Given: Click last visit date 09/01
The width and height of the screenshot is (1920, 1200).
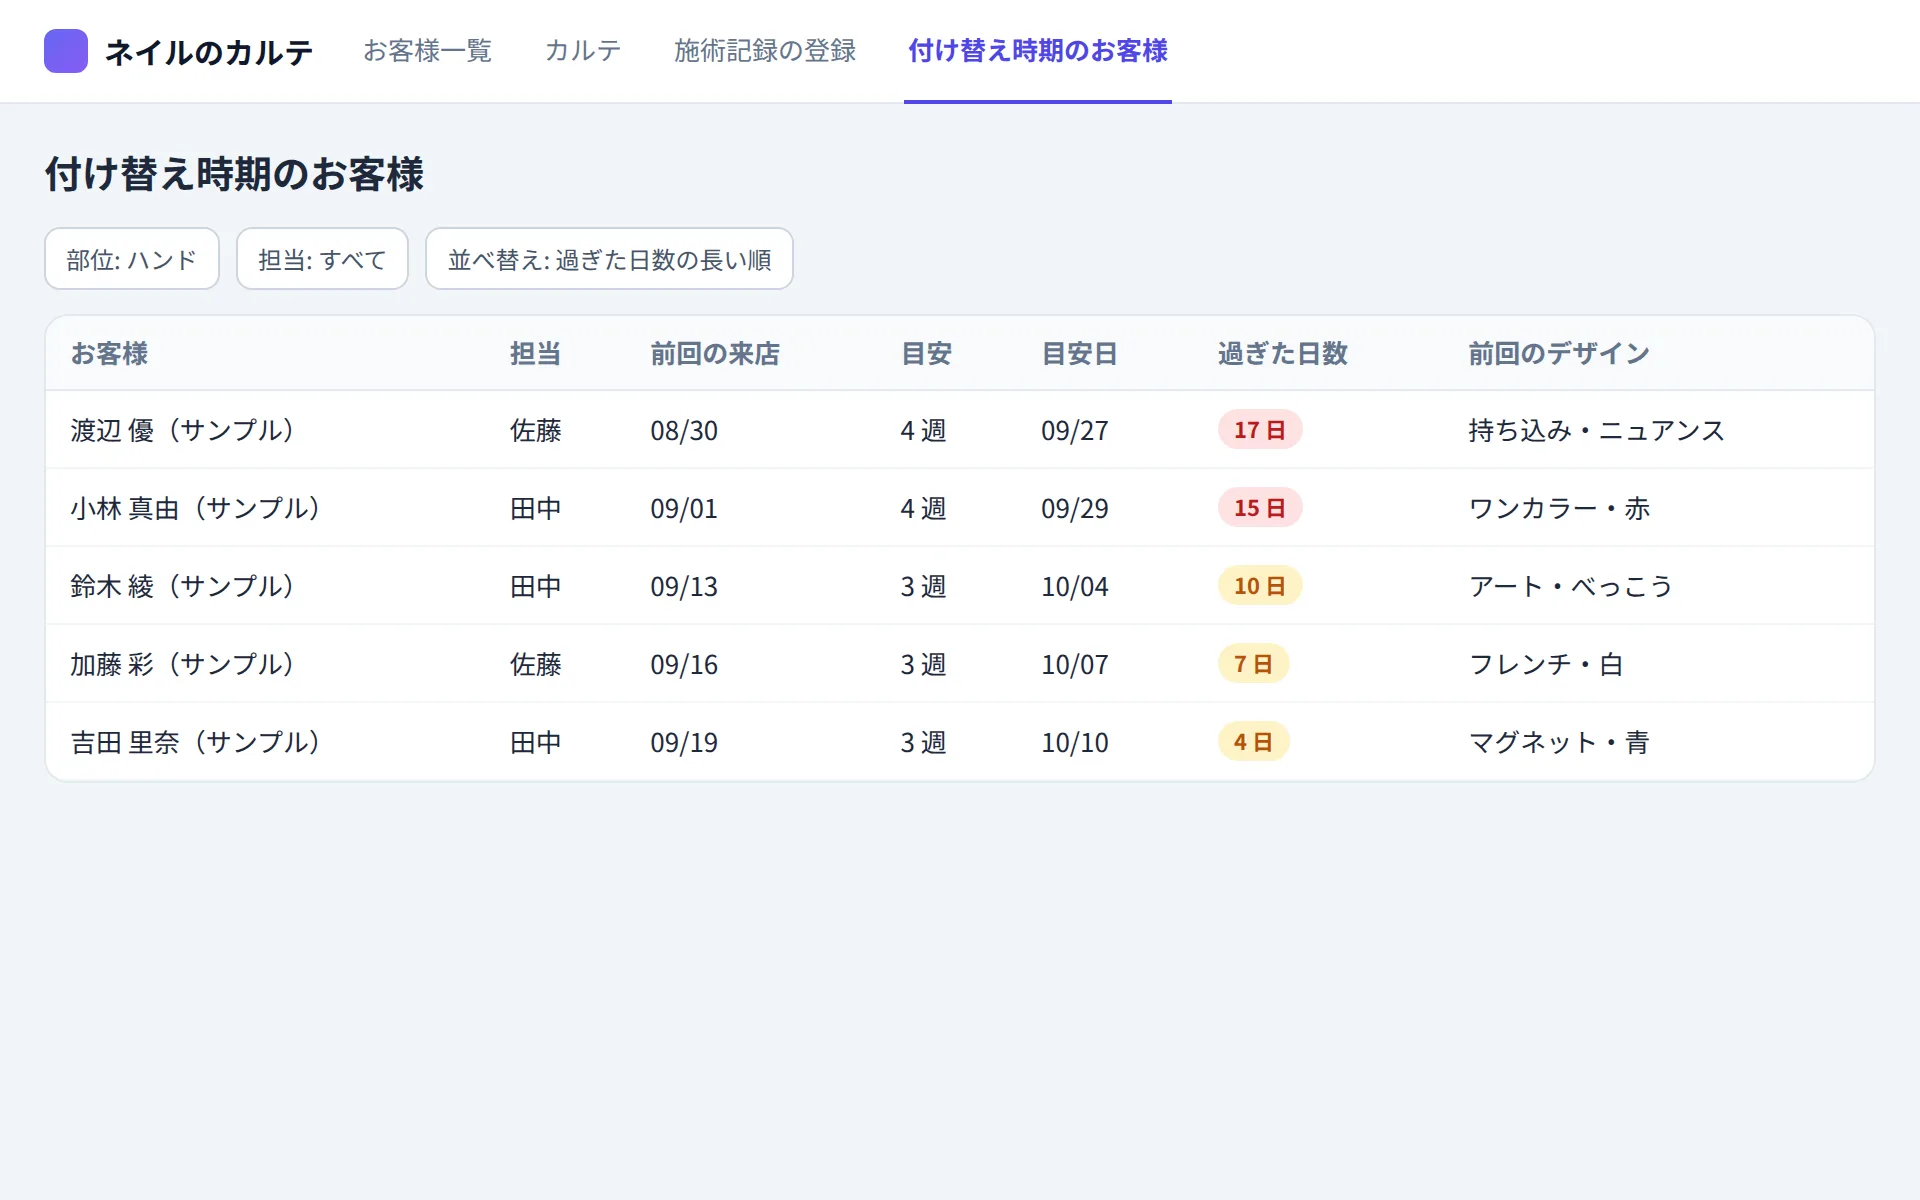Looking at the screenshot, I should (x=684, y=509).
